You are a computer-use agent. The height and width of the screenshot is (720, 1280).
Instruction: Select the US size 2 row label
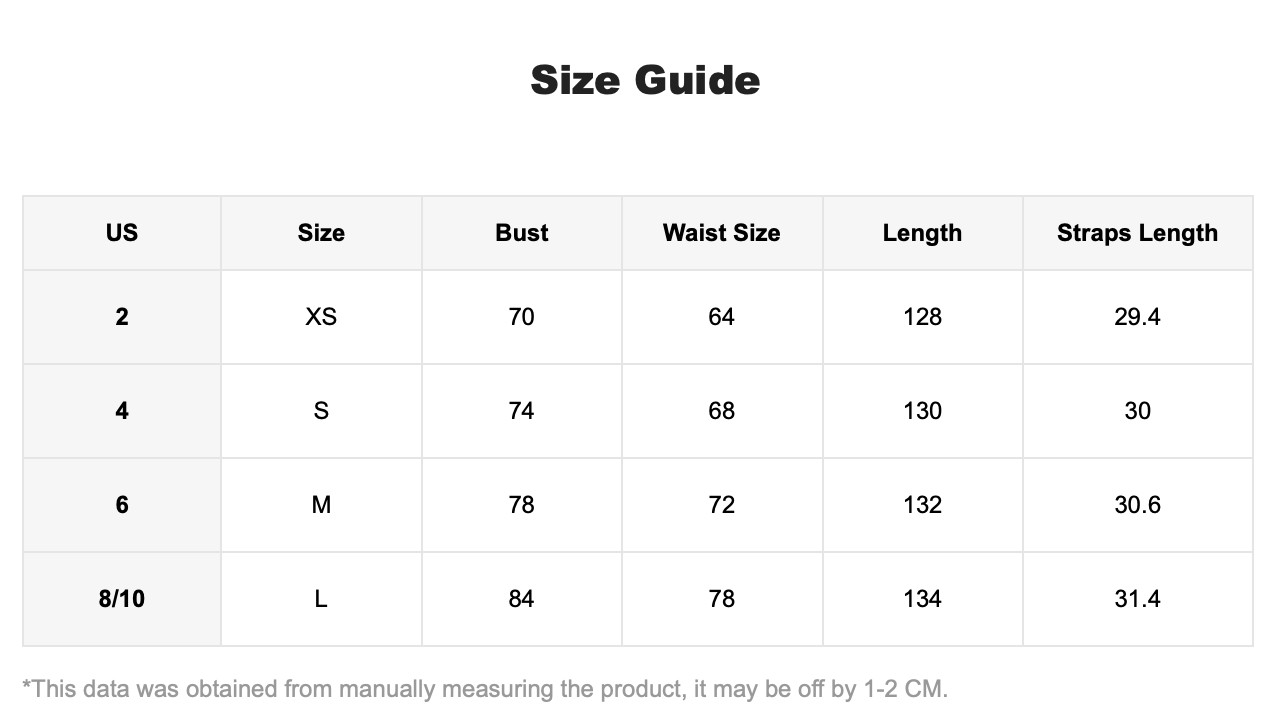pos(122,317)
